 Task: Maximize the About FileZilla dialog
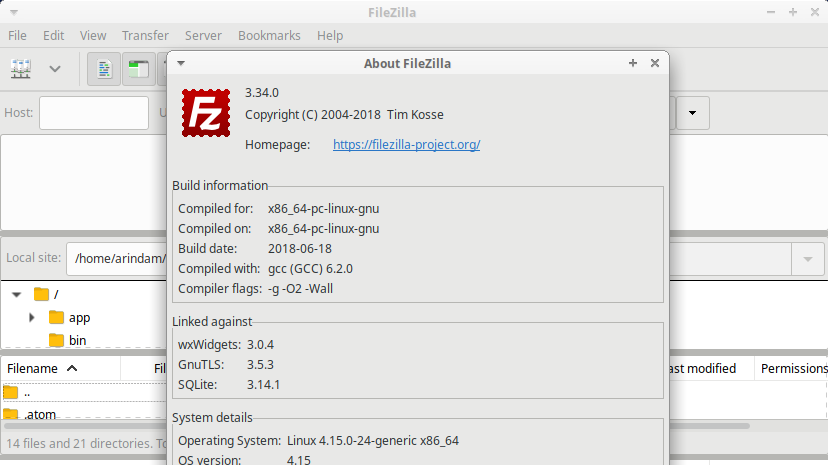pos(633,63)
